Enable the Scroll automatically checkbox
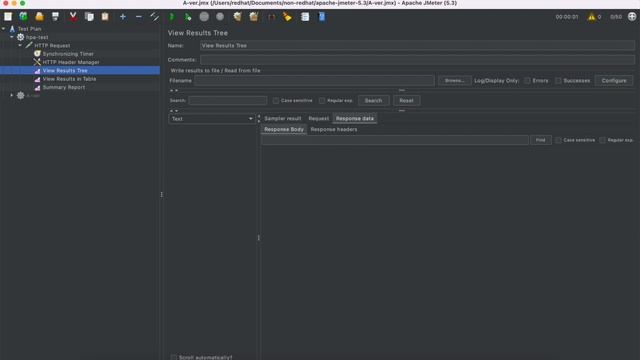This screenshot has height=360, width=640. coord(174,358)
